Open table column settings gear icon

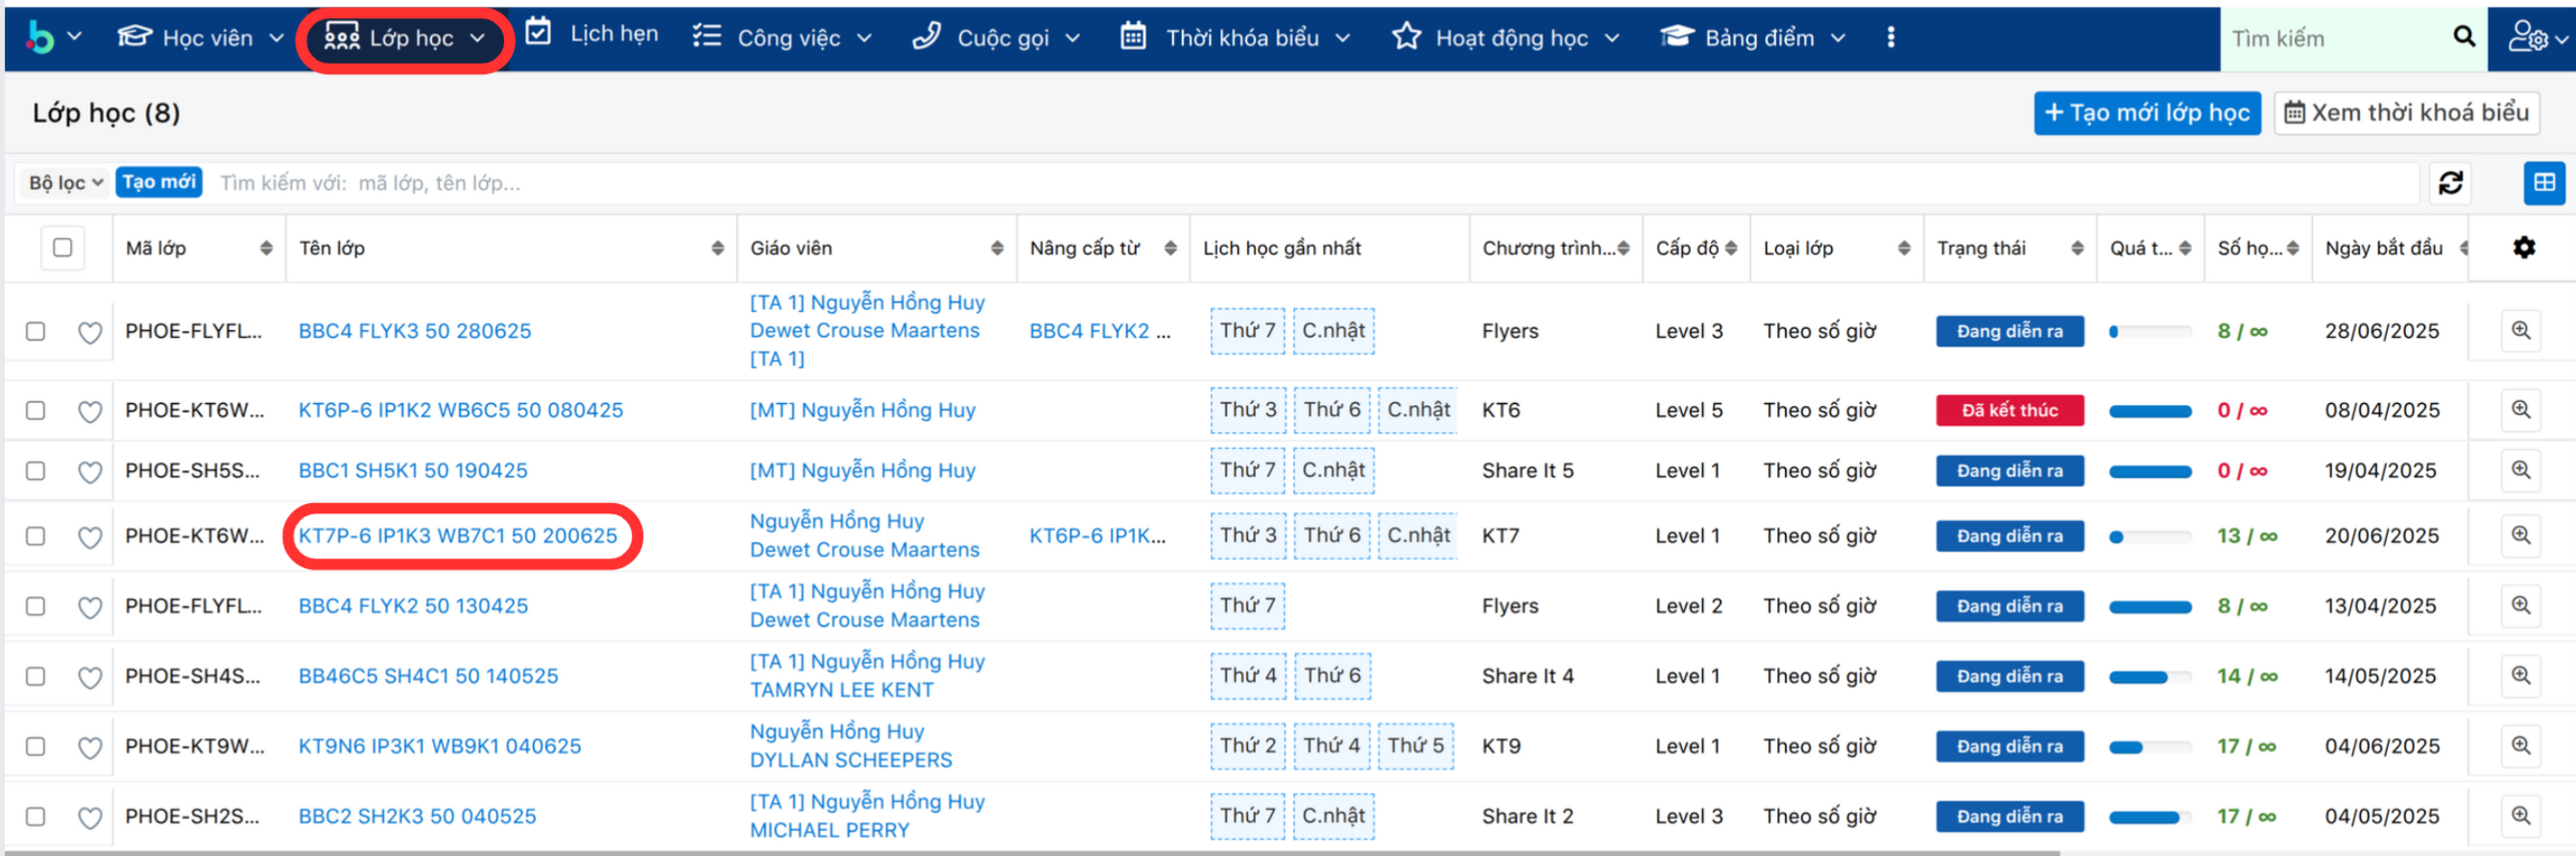(x=2523, y=247)
